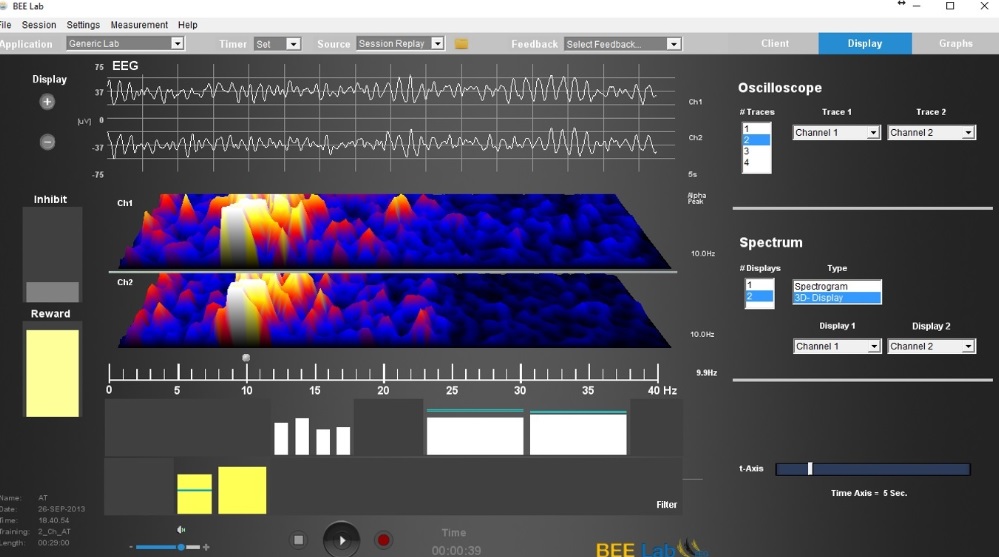The image size is (999, 557).
Task: Click the t-Axis time slider
Action: 810,469
